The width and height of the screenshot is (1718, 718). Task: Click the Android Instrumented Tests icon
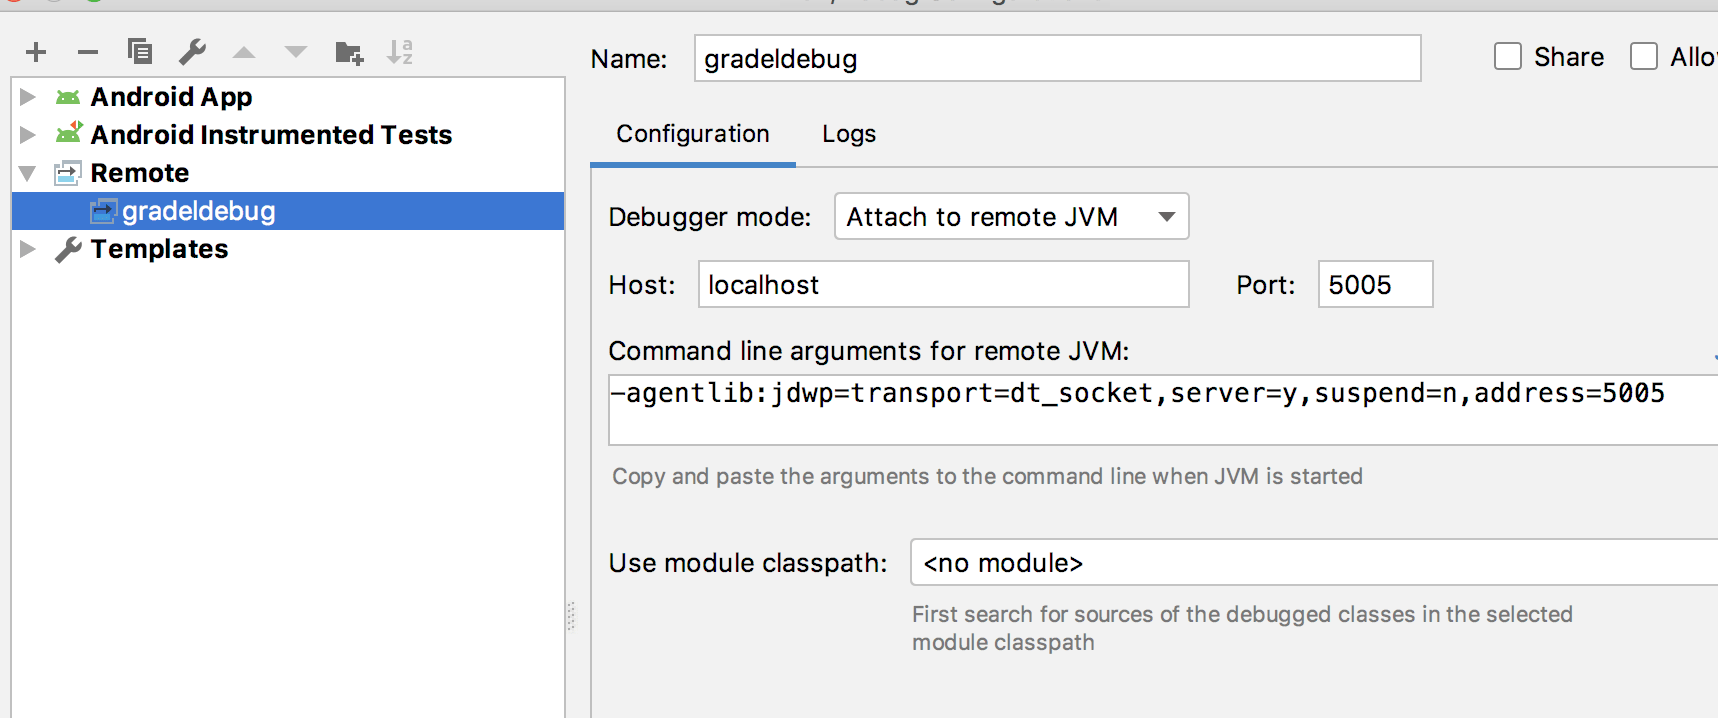(x=69, y=133)
